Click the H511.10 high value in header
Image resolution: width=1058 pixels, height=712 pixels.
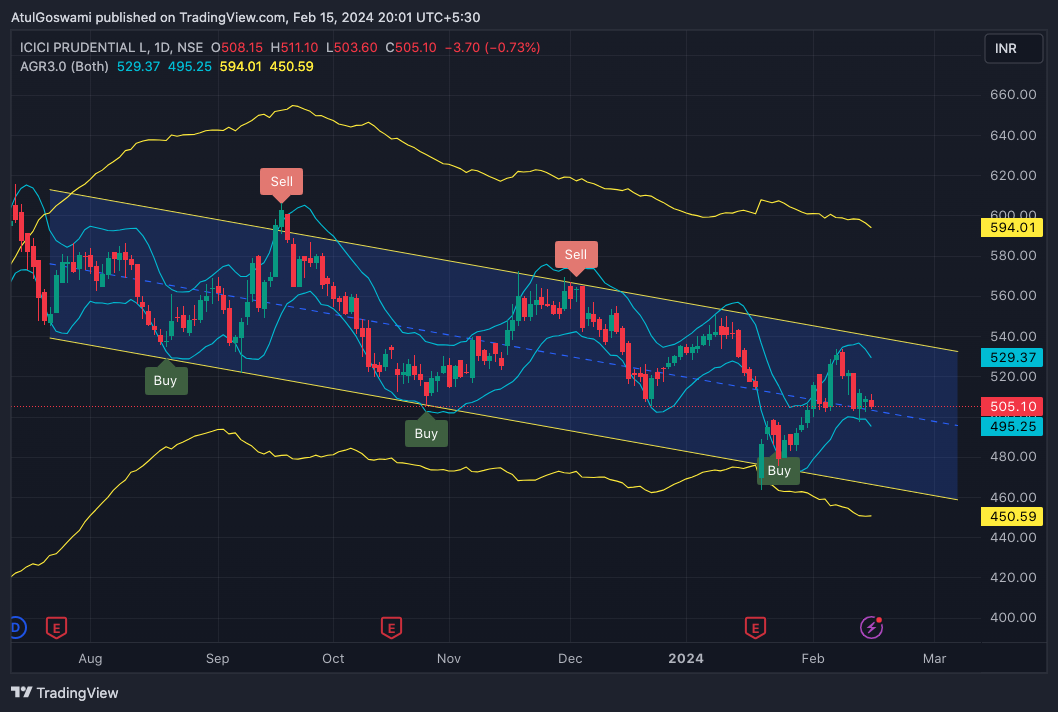[x=294, y=47]
